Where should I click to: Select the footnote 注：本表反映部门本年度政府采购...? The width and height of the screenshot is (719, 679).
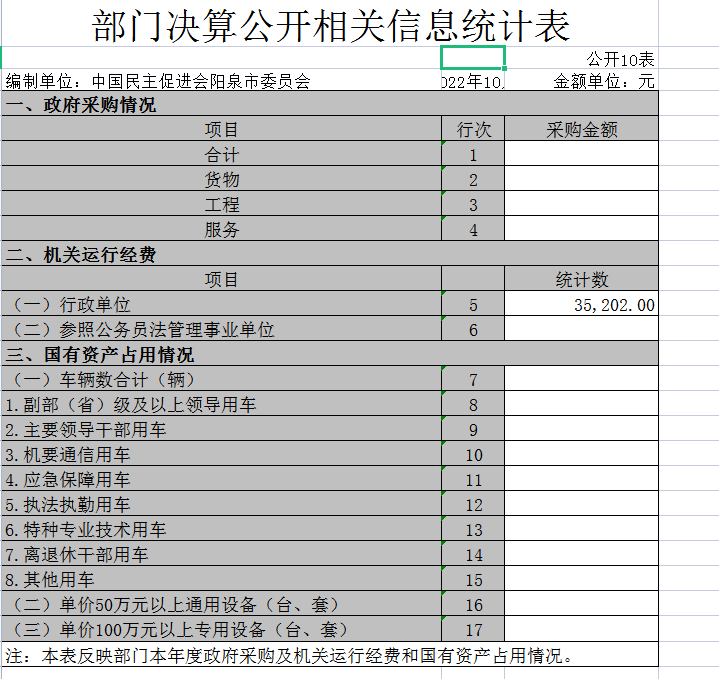(x=330, y=654)
